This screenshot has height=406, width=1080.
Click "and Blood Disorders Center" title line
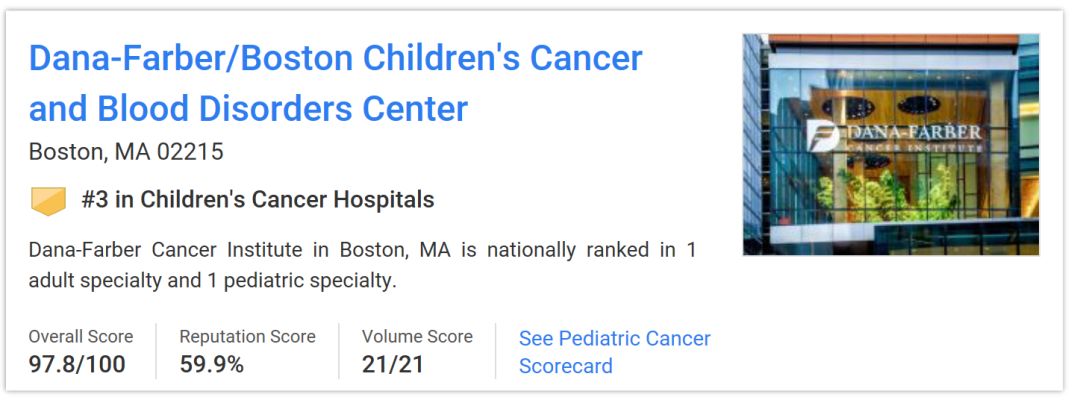click(x=248, y=108)
